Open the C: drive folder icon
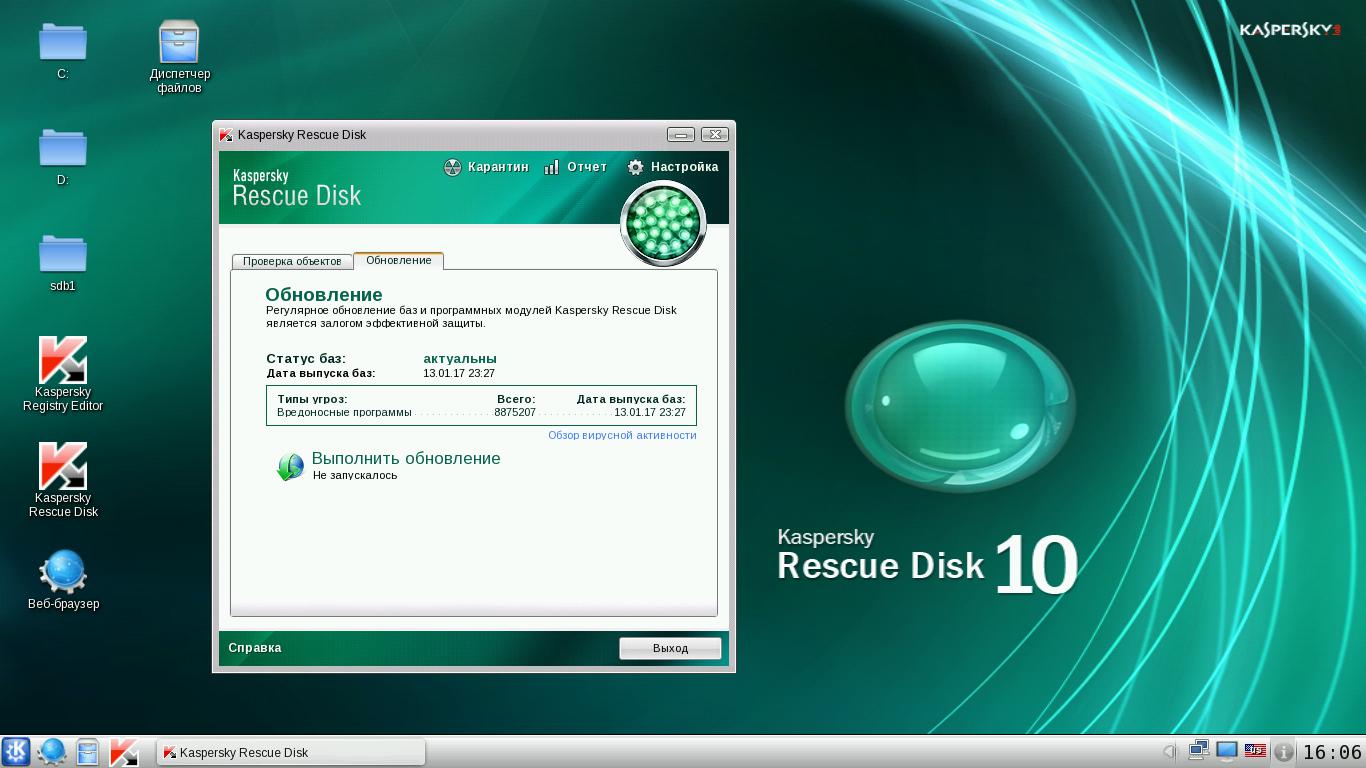 [62, 42]
